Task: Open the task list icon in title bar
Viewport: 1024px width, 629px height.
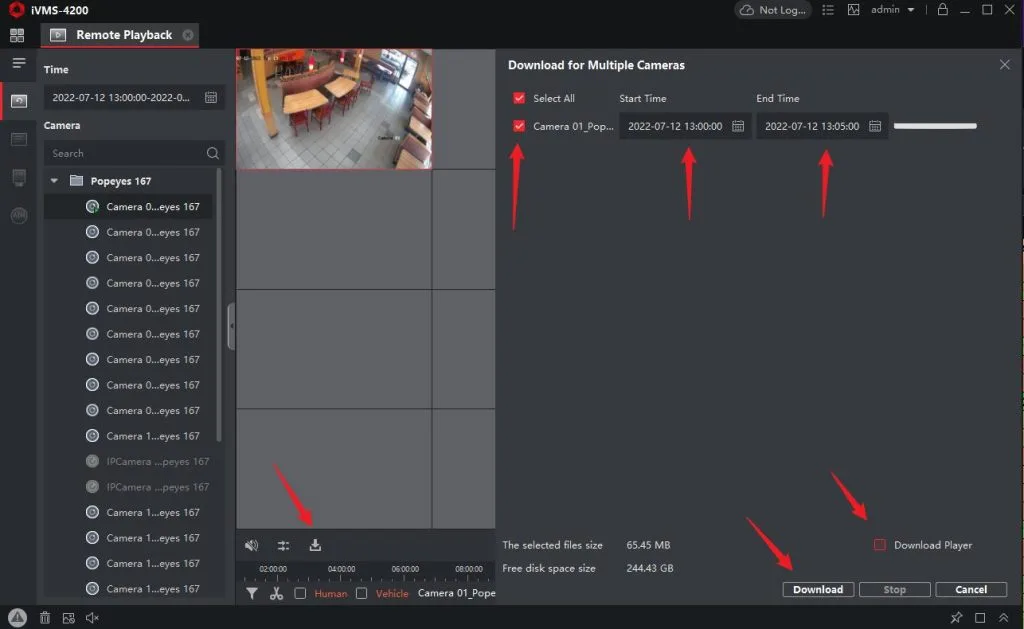Action: point(828,10)
